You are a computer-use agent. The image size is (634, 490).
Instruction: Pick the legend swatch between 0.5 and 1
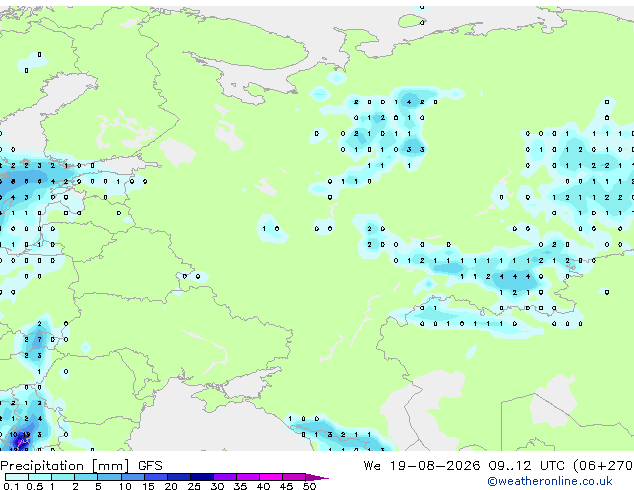pyautogui.click(x=40, y=477)
